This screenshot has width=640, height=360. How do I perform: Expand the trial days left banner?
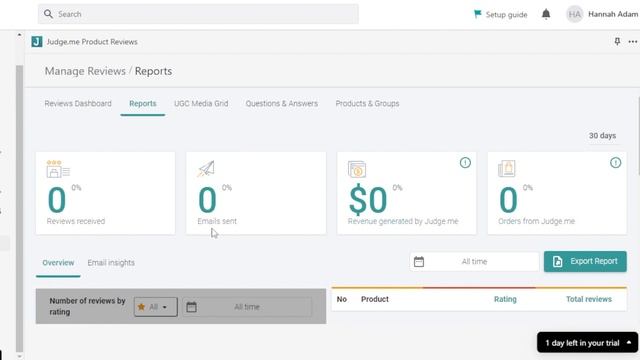click(x=587, y=343)
